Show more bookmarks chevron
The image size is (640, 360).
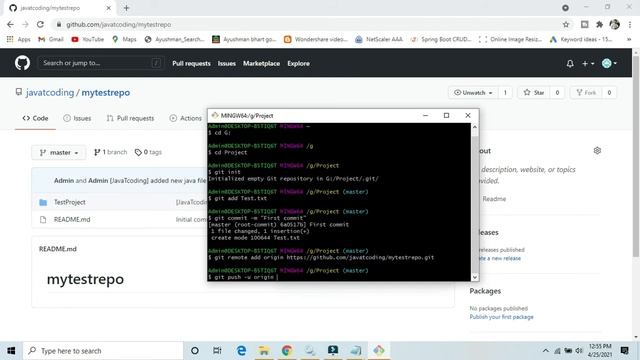pyautogui.click(x=629, y=39)
